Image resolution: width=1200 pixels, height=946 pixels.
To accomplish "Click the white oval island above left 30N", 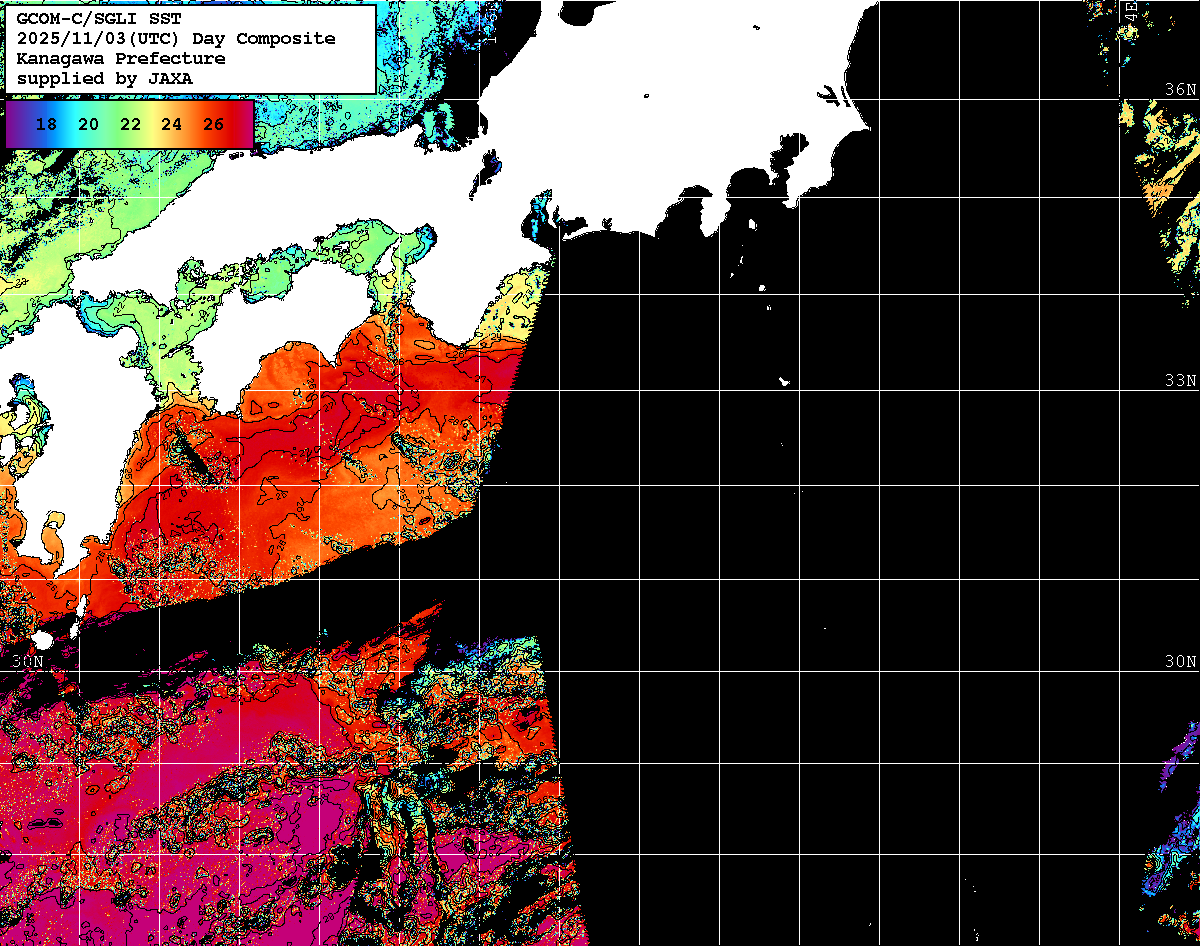I will pyautogui.click(x=42, y=639).
